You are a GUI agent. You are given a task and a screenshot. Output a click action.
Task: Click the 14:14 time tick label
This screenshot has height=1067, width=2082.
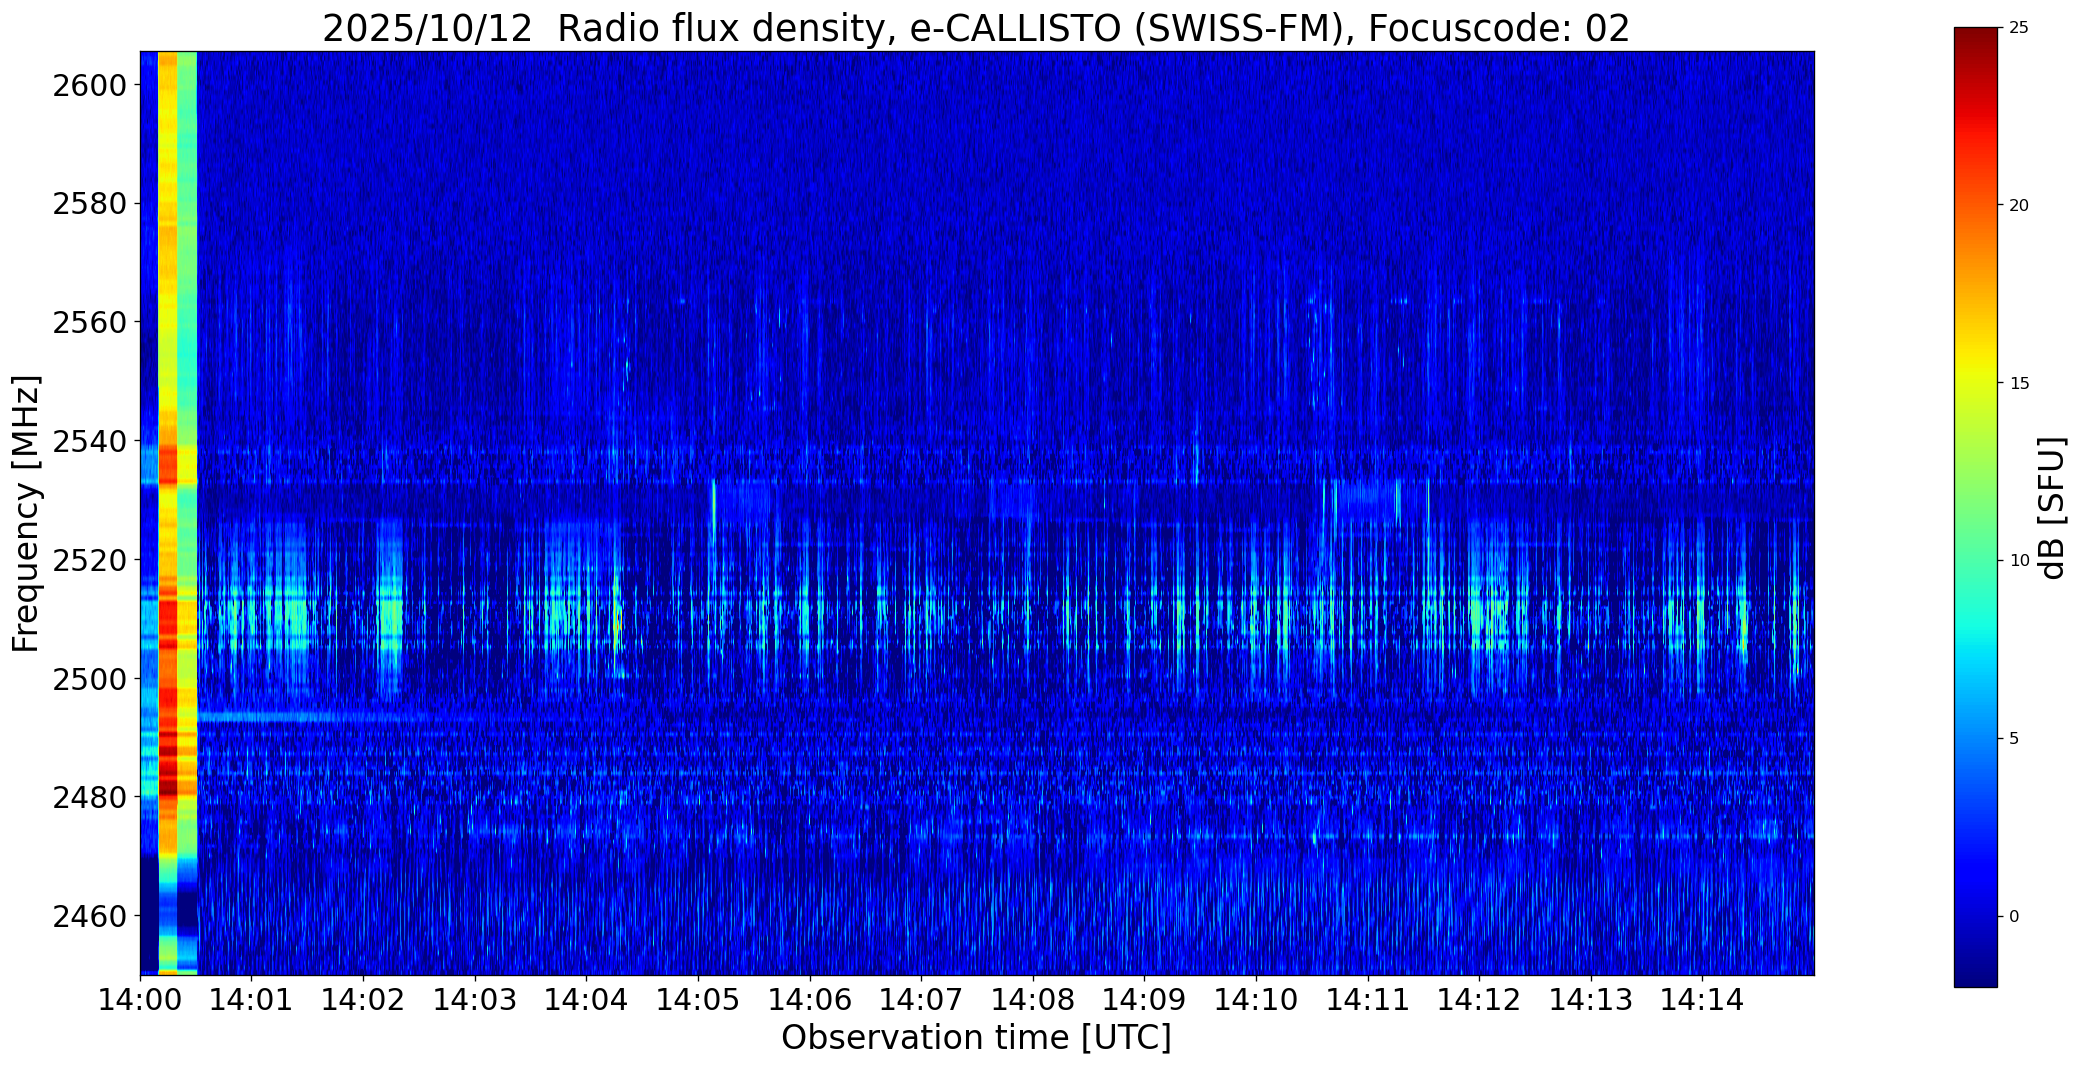[1703, 999]
